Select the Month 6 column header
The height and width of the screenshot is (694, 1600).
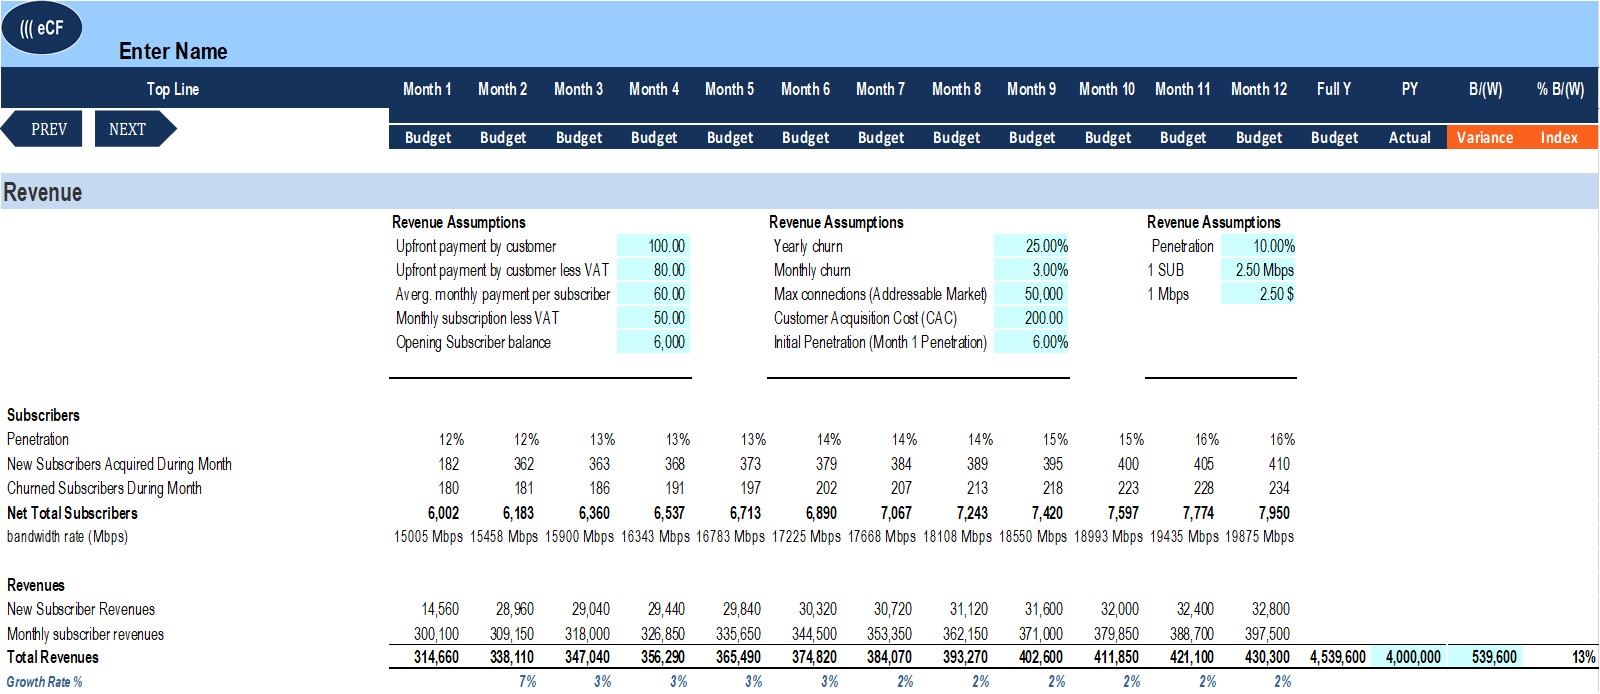(x=805, y=89)
